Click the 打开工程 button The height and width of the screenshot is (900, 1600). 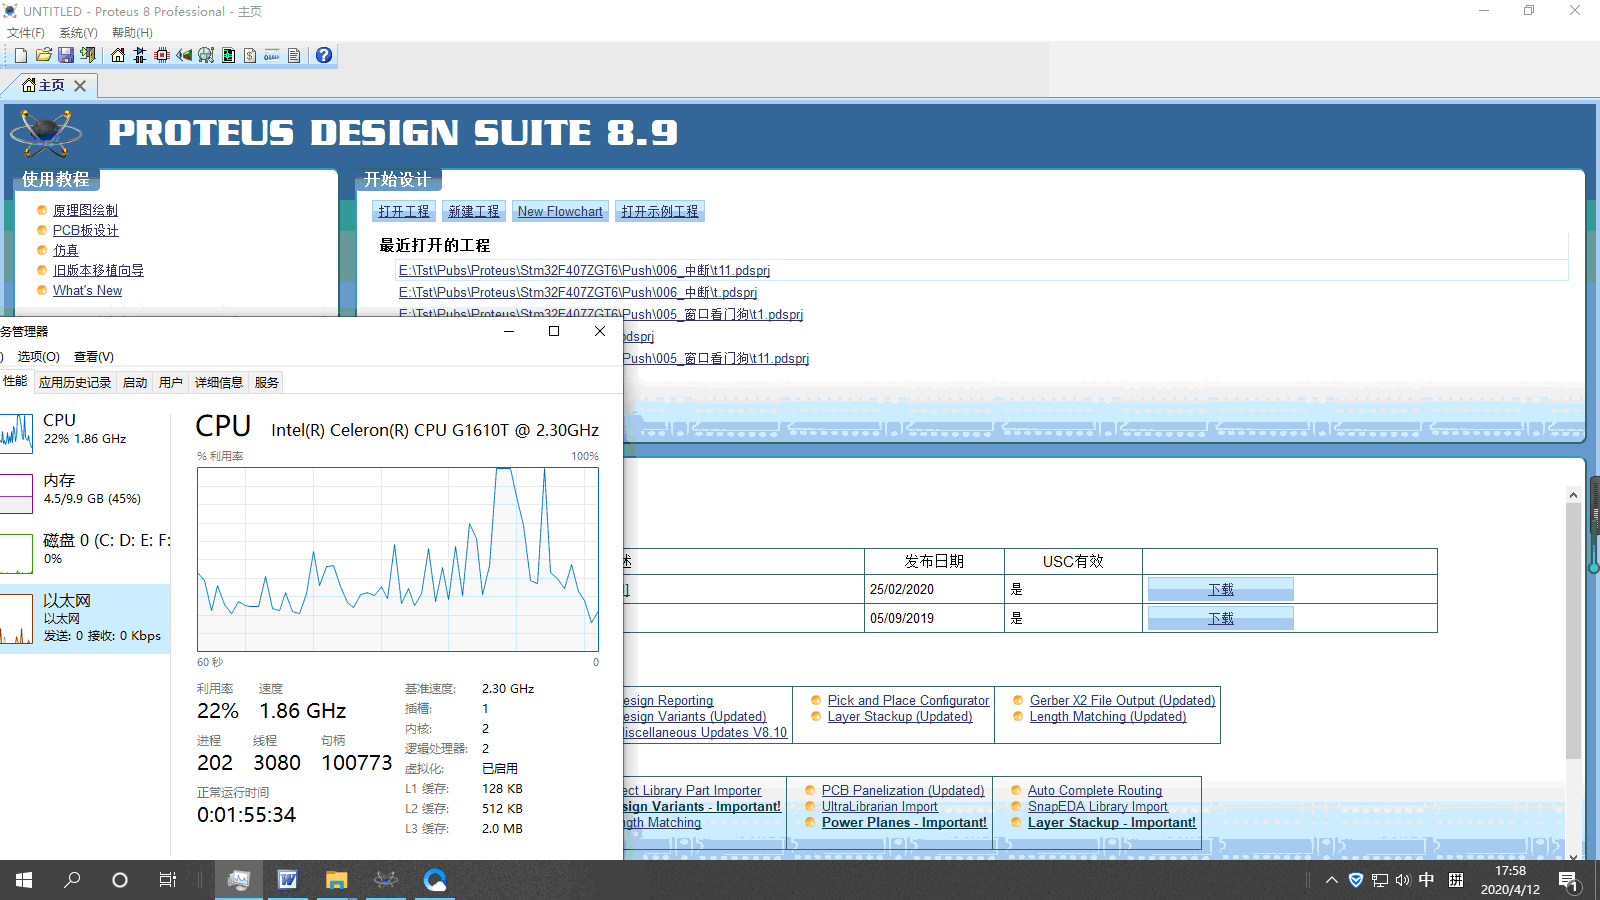tap(404, 211)
